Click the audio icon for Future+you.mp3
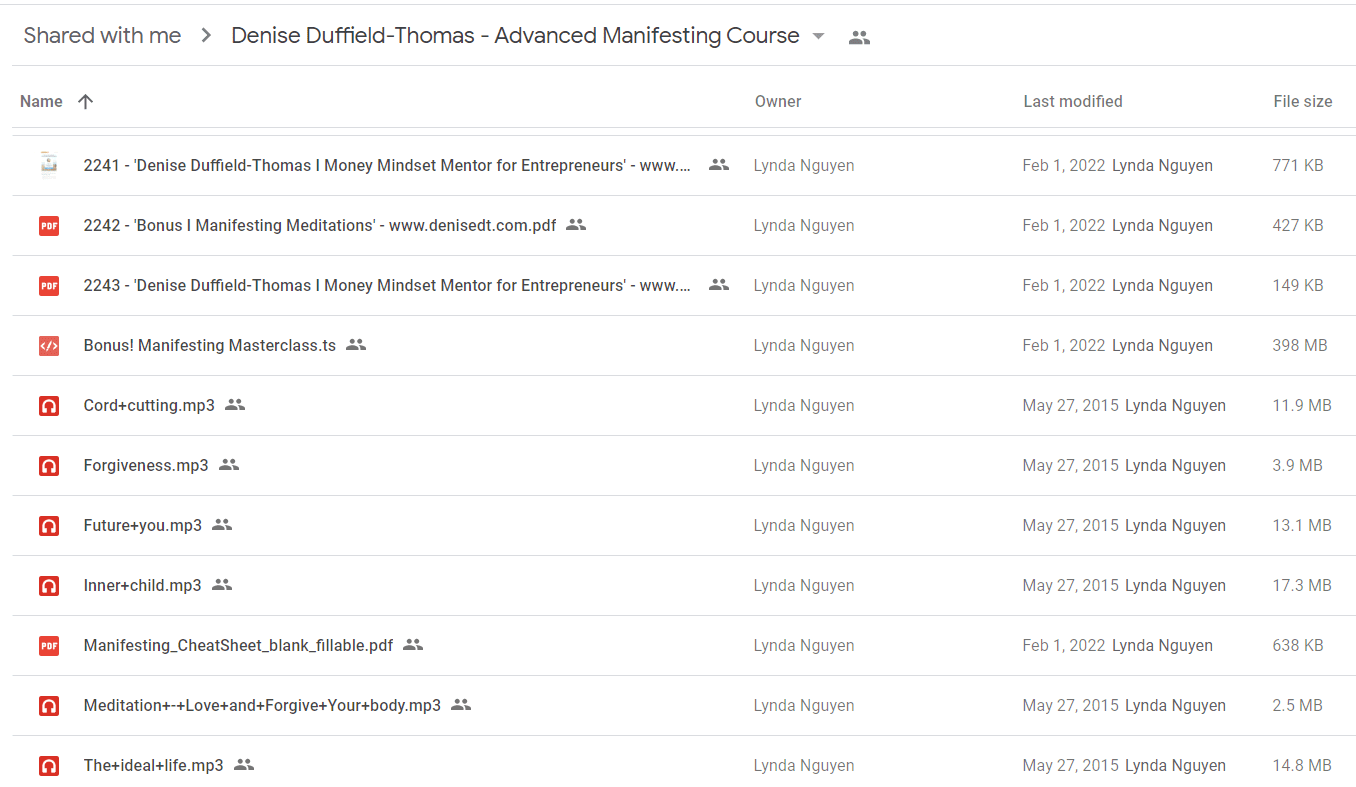The height and width of the screenshot is (787, 1356). click(x=49, y=526)
